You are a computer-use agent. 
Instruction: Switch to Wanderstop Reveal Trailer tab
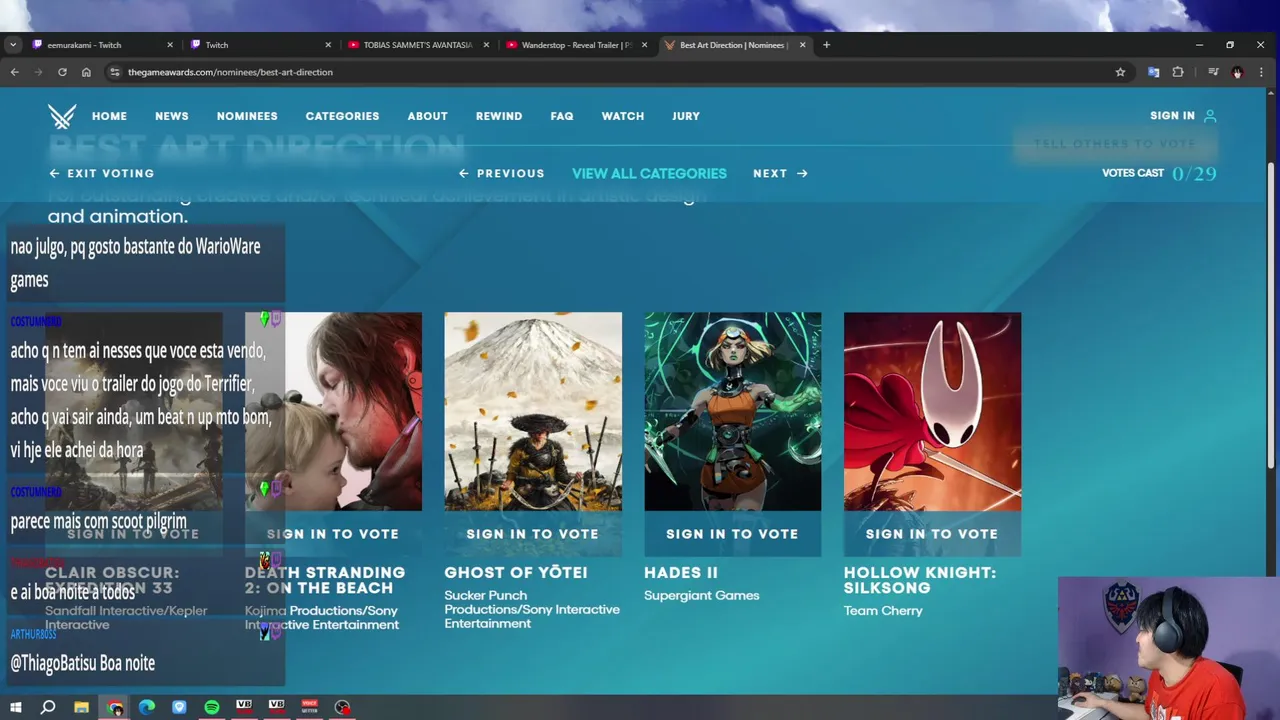click(576, 45)
